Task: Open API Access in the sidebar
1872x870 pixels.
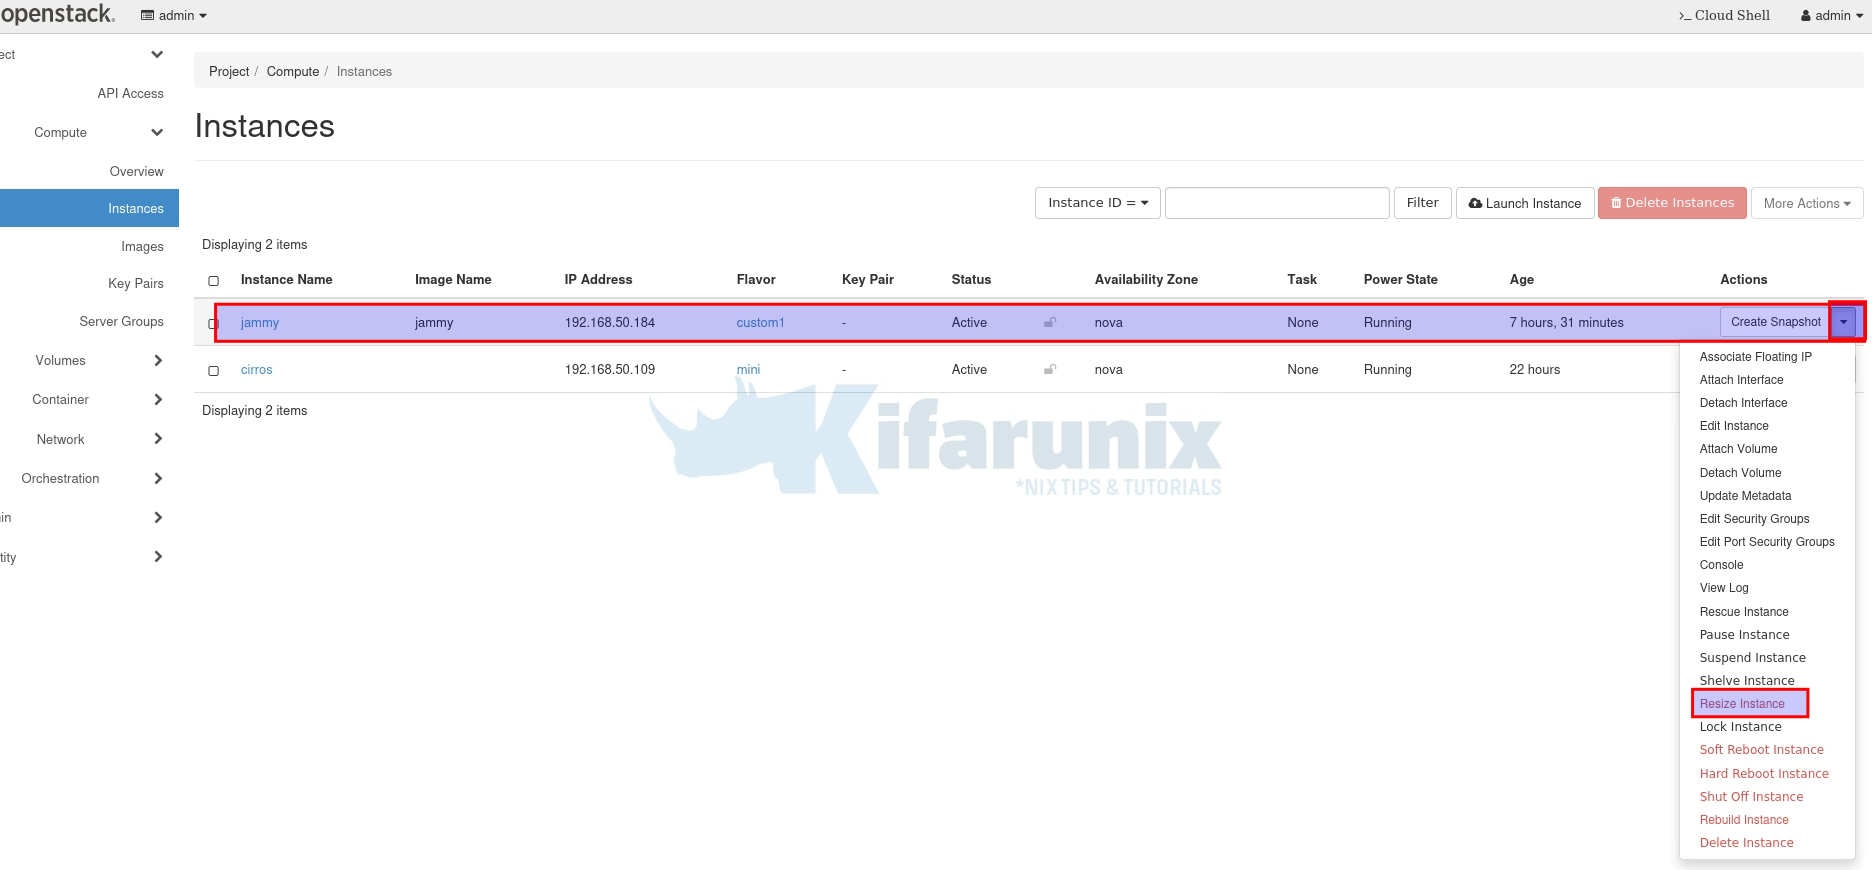Action: (x=130, y=93)
